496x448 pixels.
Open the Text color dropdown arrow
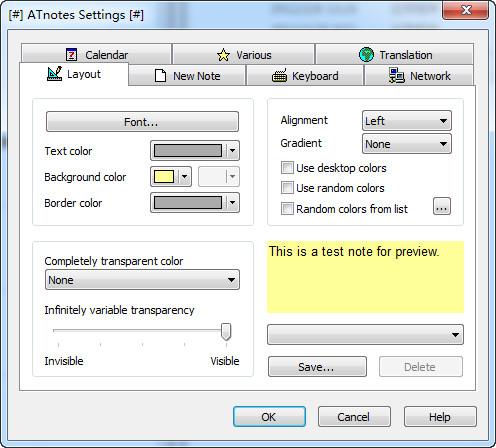[x=232, y=150]
